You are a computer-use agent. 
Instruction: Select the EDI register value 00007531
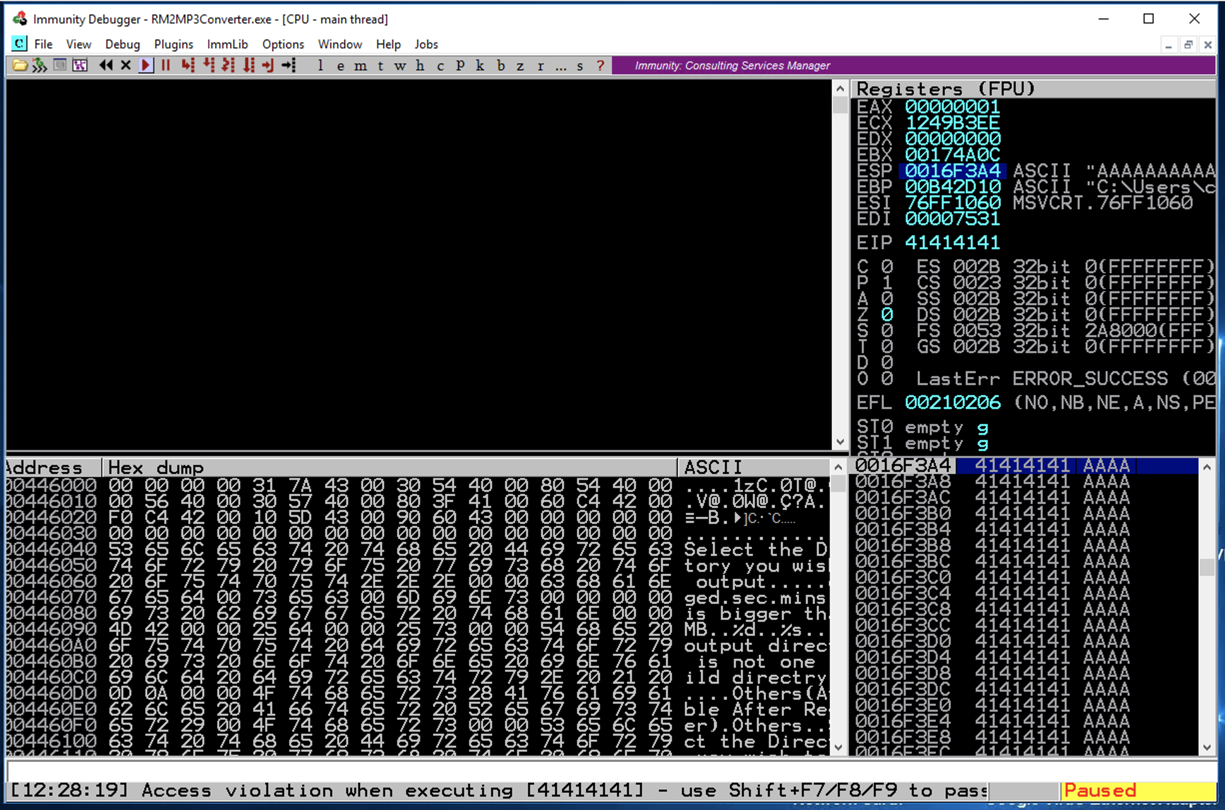(x=952, y=219)
